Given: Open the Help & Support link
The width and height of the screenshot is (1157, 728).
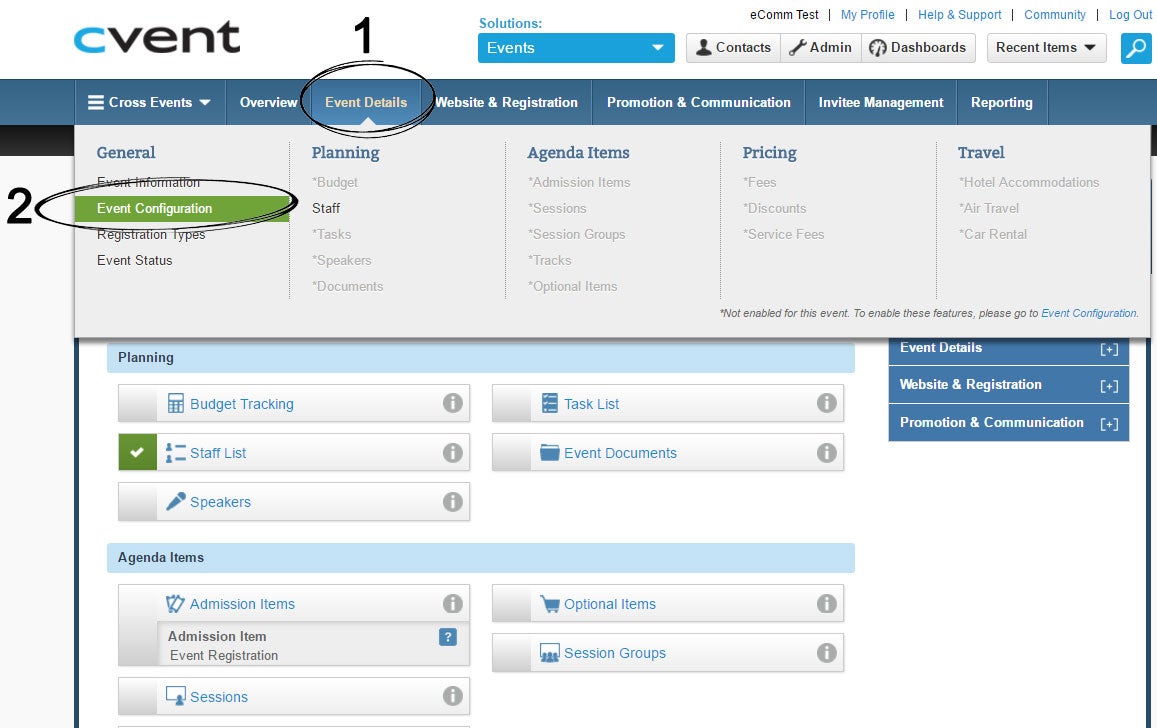Looking at the screenshot, I should click(x=959, y=15).
